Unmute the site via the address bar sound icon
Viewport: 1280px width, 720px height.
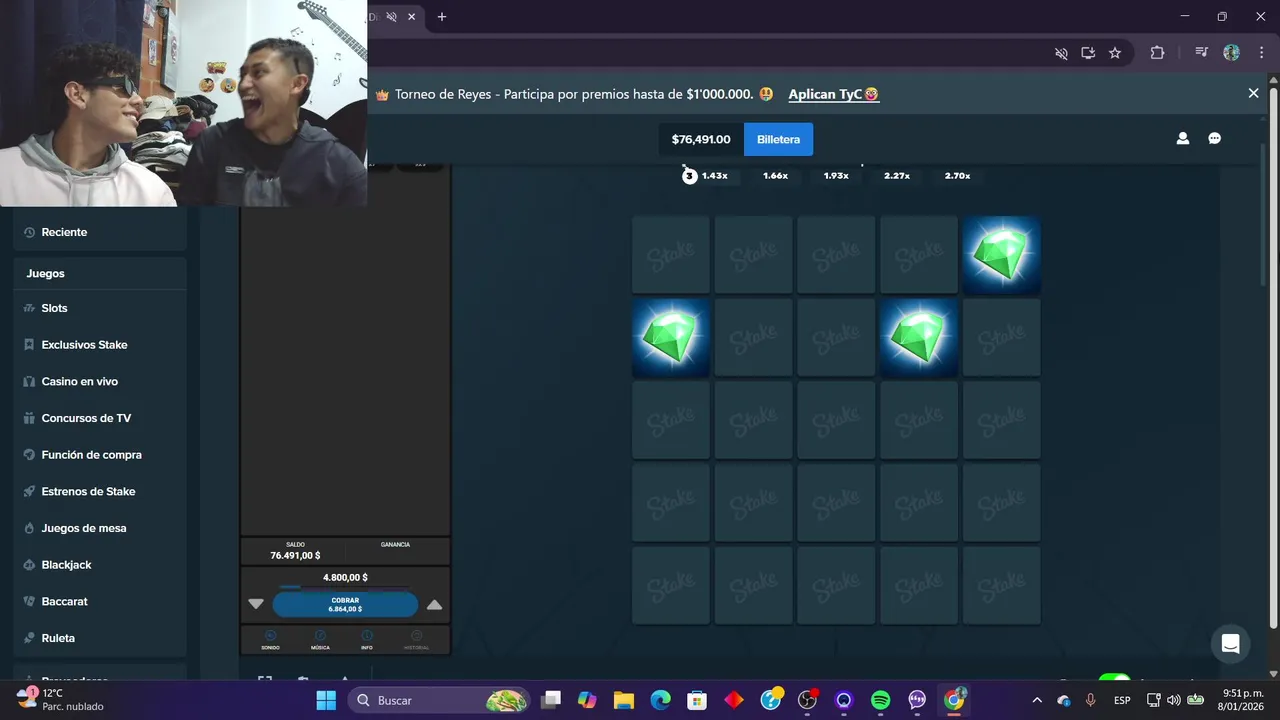1061,53
